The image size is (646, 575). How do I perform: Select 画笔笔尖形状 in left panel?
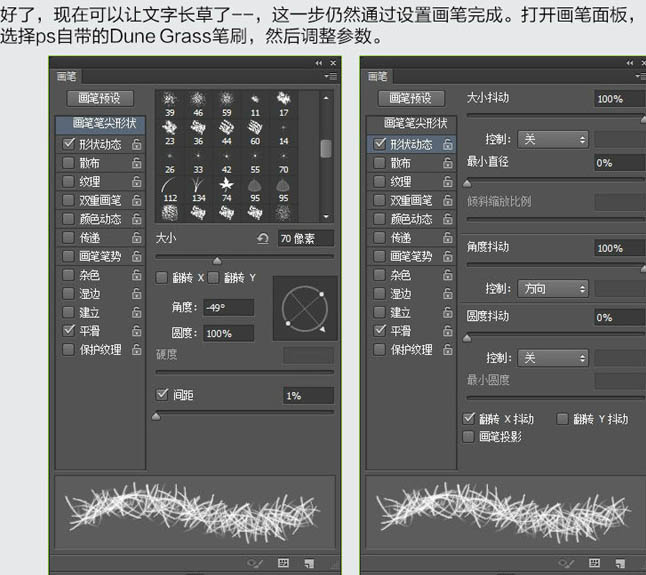pos(101,123)
